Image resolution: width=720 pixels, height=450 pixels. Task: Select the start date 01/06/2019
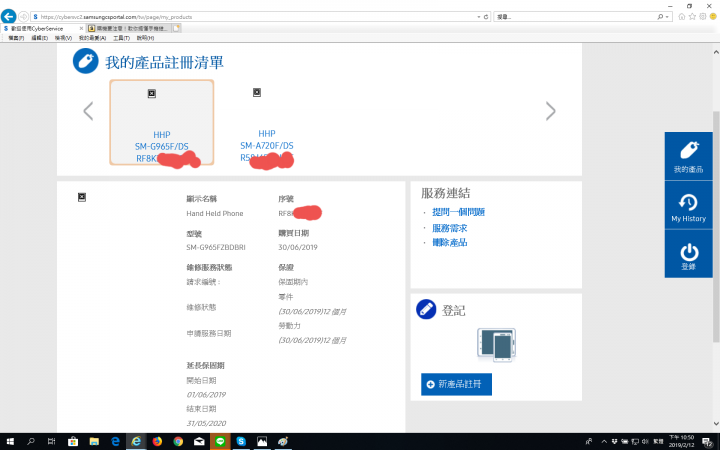tap(206, 395)
